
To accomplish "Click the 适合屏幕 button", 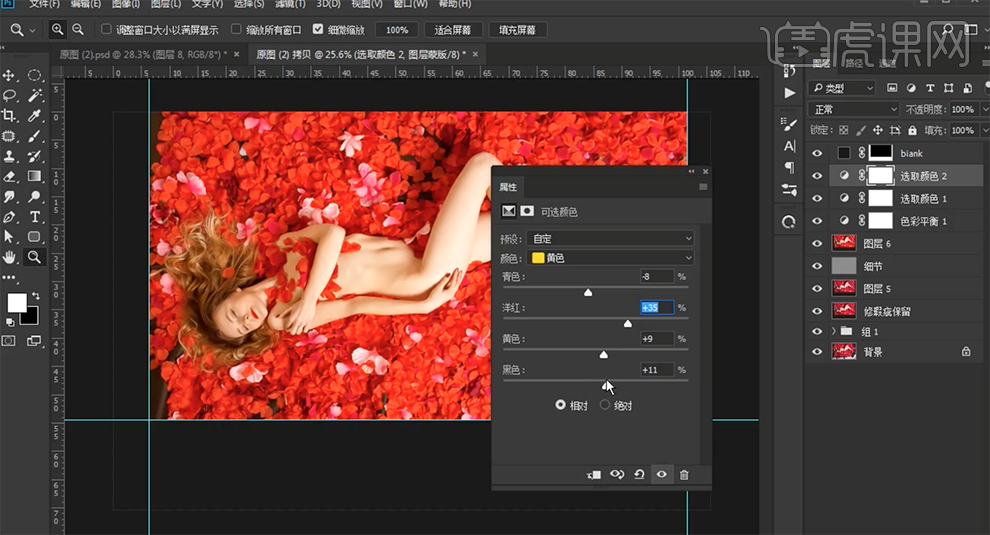I will 453,30.
